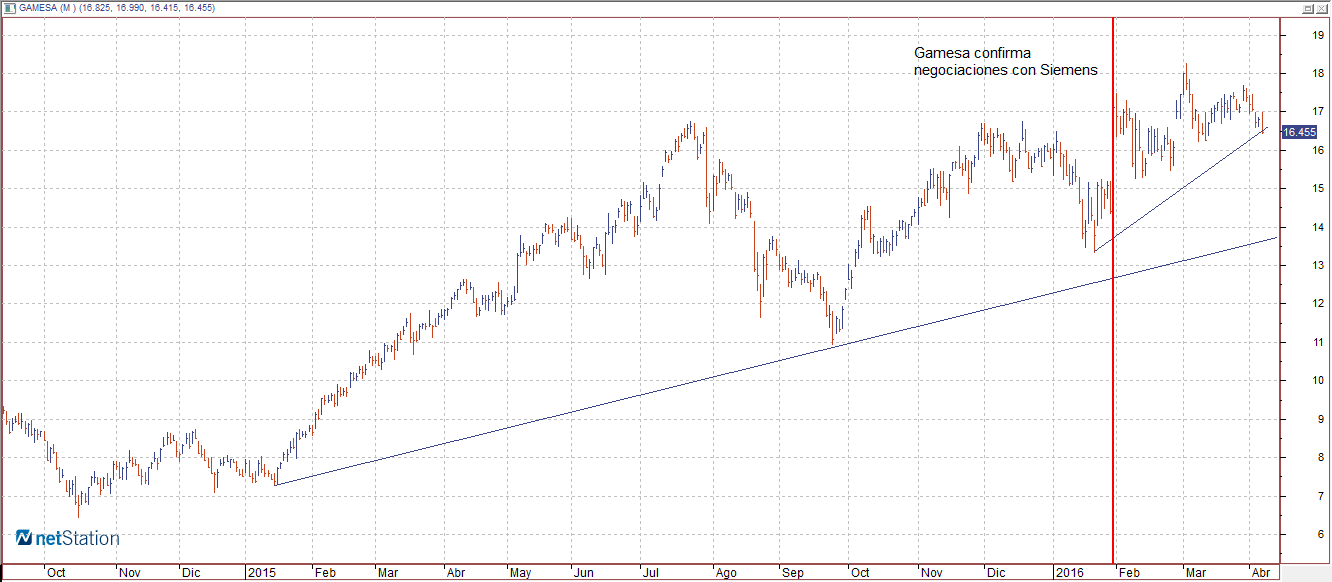Click the blue 16.455 current price tag
The image size is (1332, 582).
tap(1298, 132)
